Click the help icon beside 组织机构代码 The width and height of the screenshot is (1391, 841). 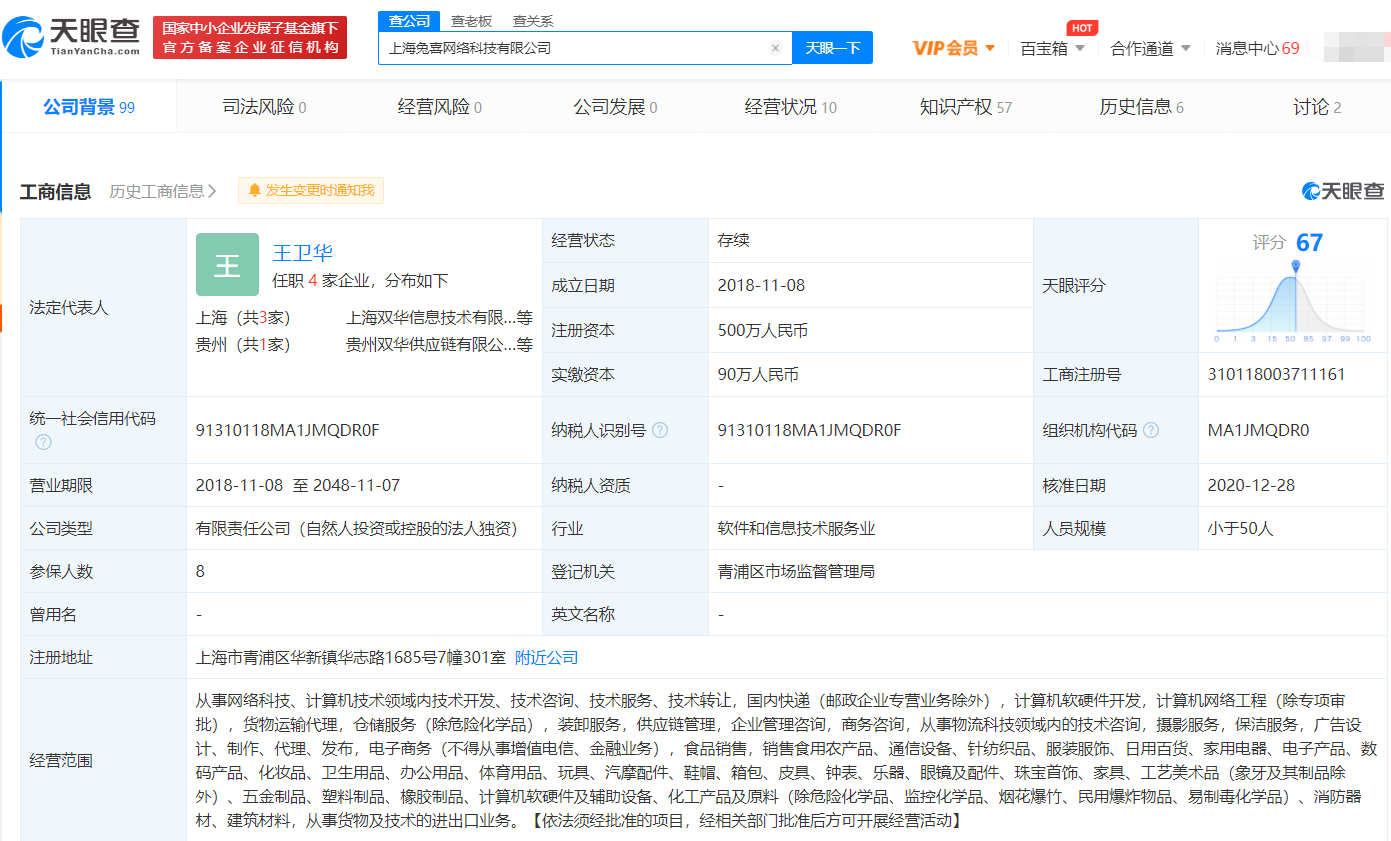[1151, 430]
